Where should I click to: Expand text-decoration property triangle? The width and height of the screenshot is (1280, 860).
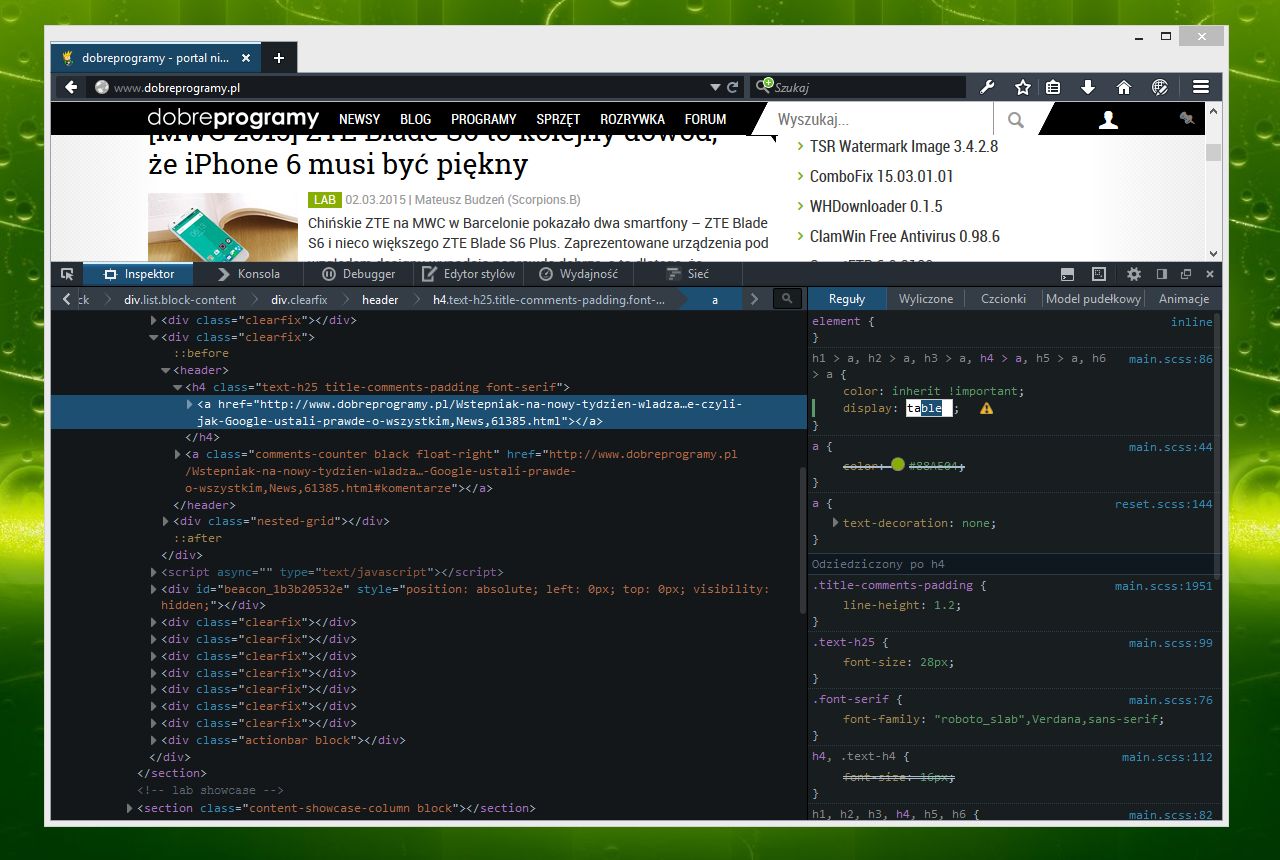pos(835,523)
